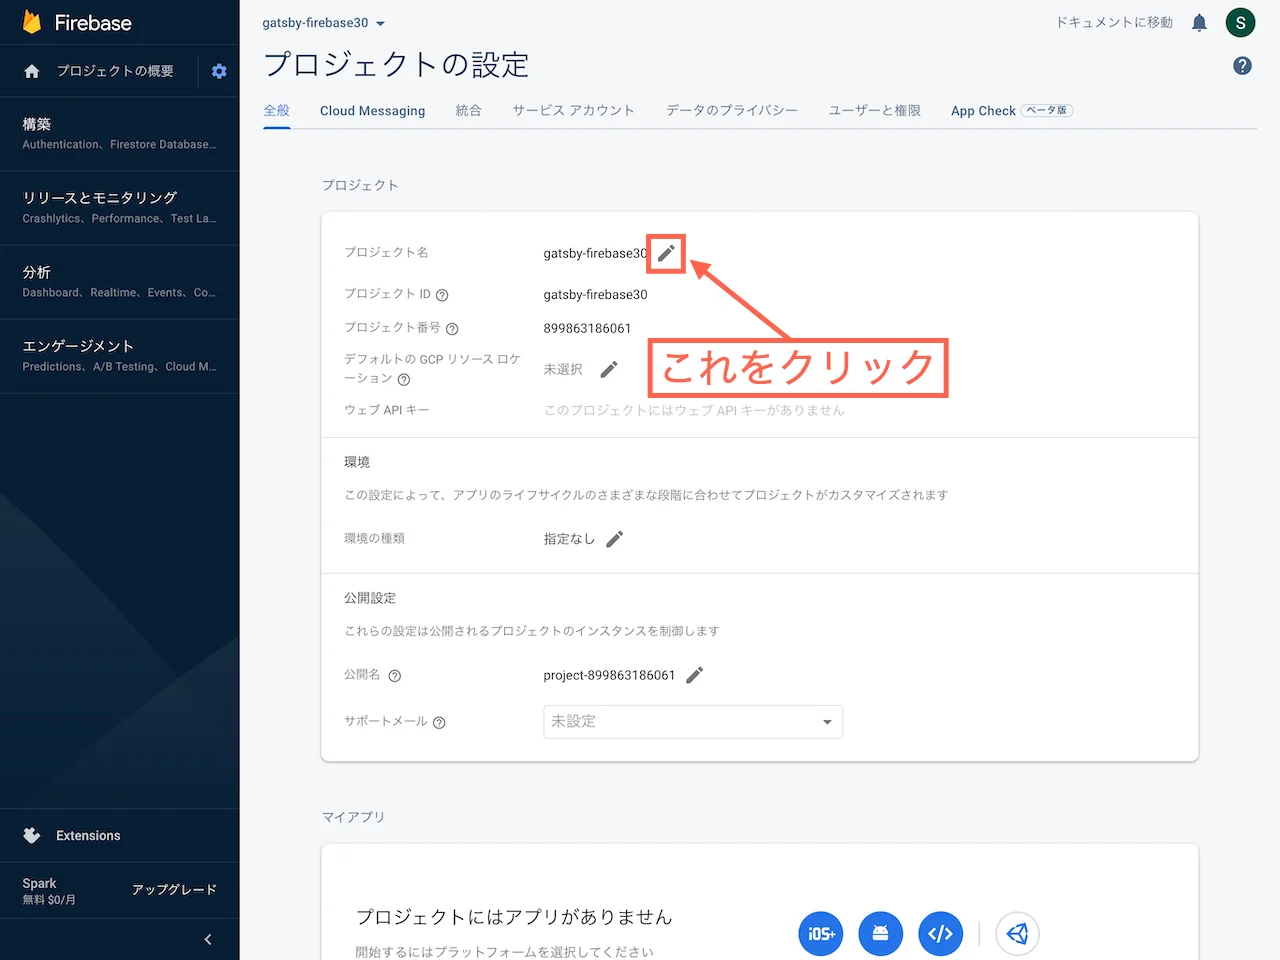Click the settings gear in the sidebar
1280x960 pixels.
[218, 71]
